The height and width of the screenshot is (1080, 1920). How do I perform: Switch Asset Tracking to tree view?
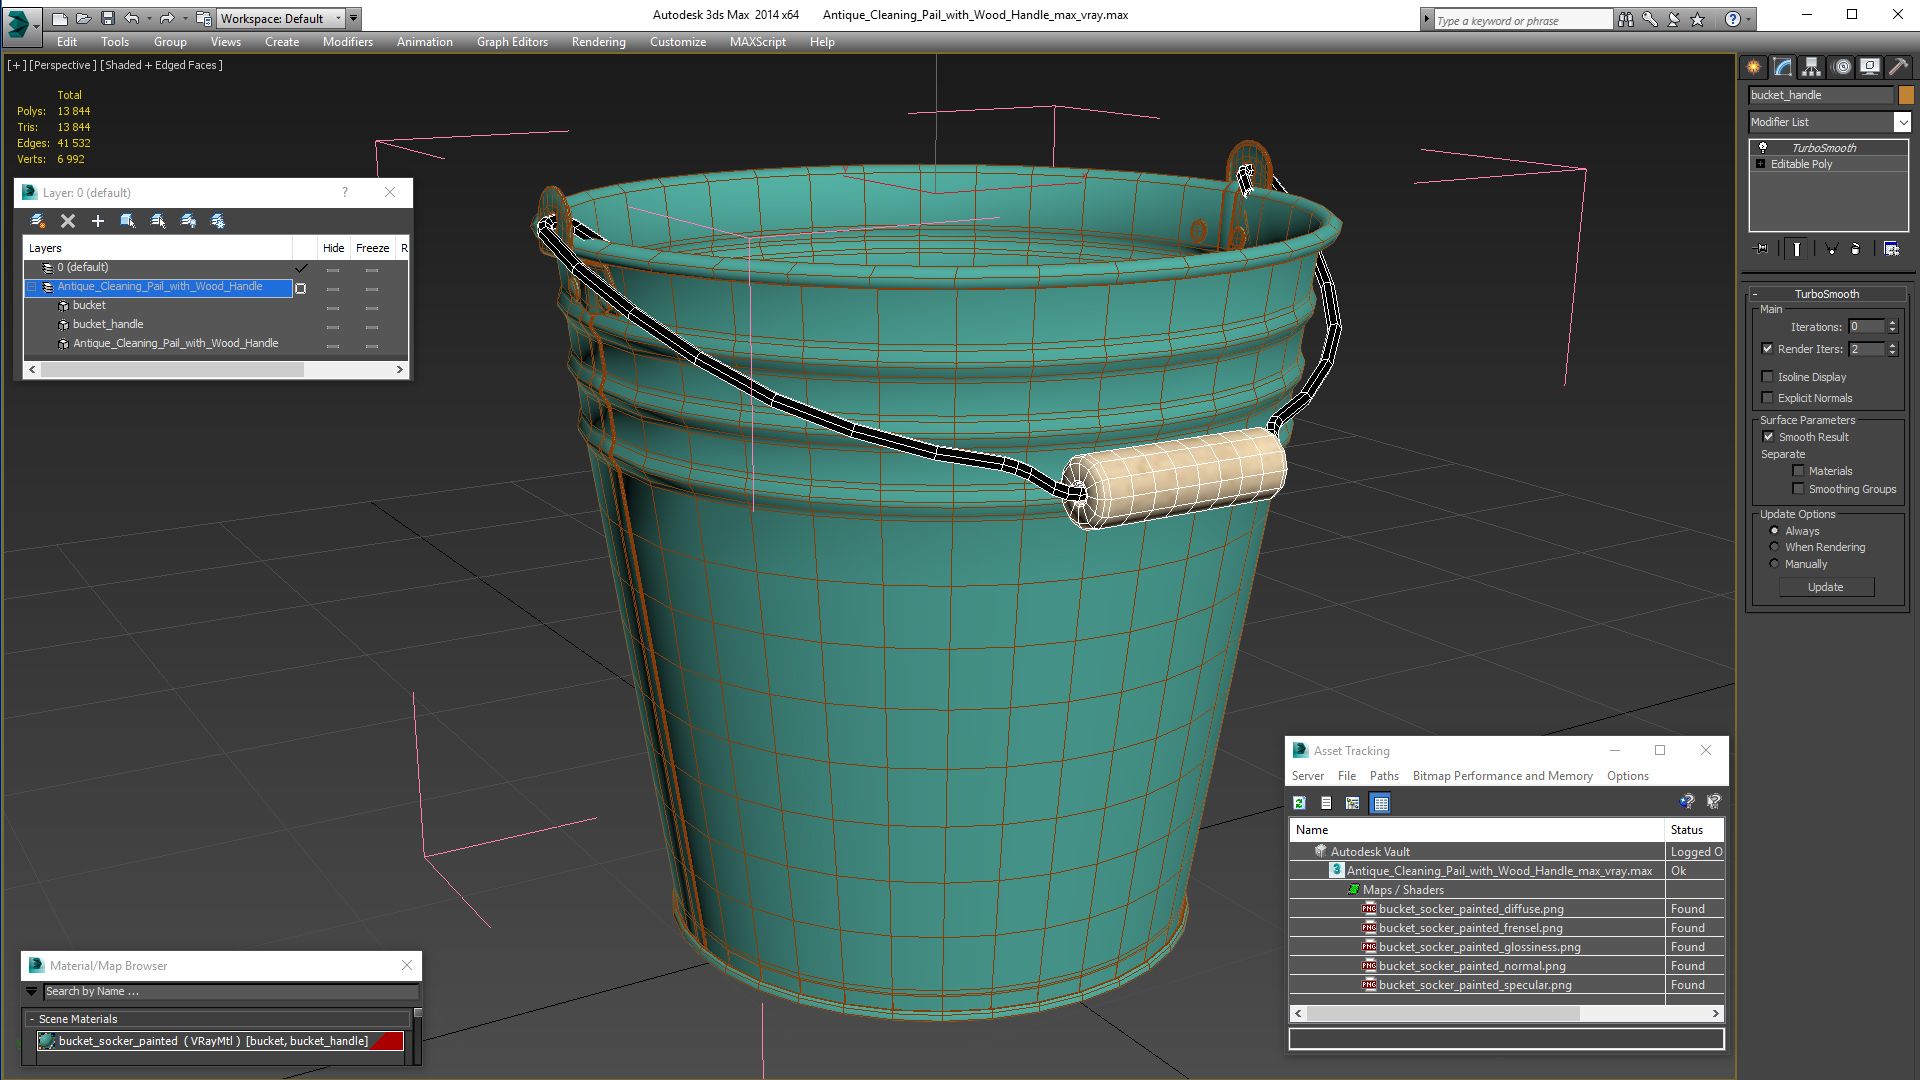tap(1353, 803)
